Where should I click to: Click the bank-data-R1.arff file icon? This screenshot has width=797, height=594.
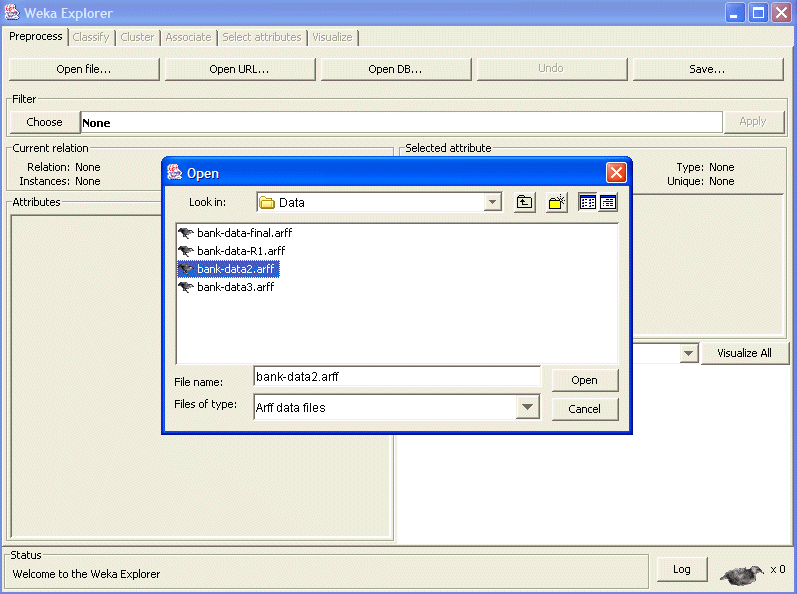[x=186, y=251]
